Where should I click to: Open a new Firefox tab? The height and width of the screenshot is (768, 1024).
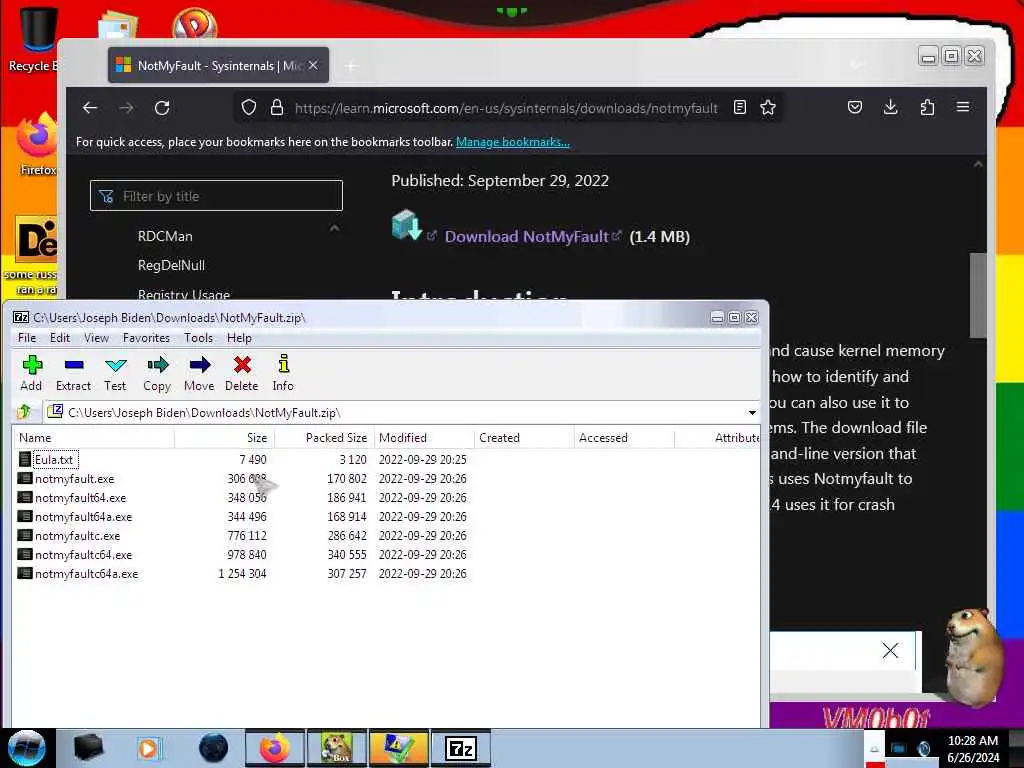(x=351, y=66)
